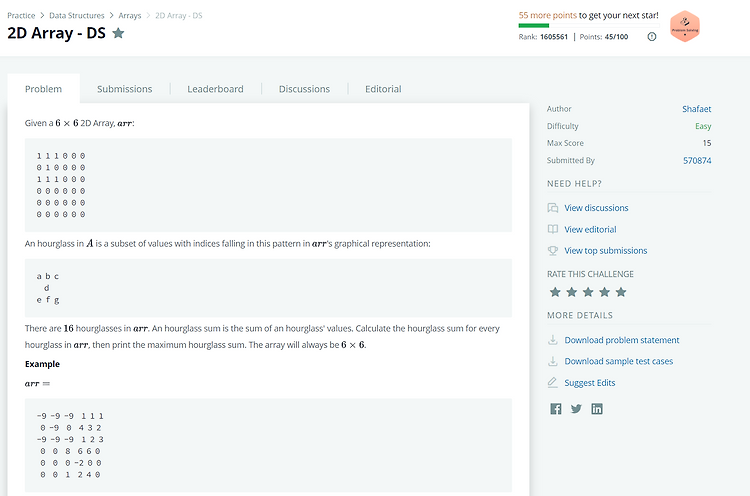
Task: Open View top submissions link
Action: point(606,251)
